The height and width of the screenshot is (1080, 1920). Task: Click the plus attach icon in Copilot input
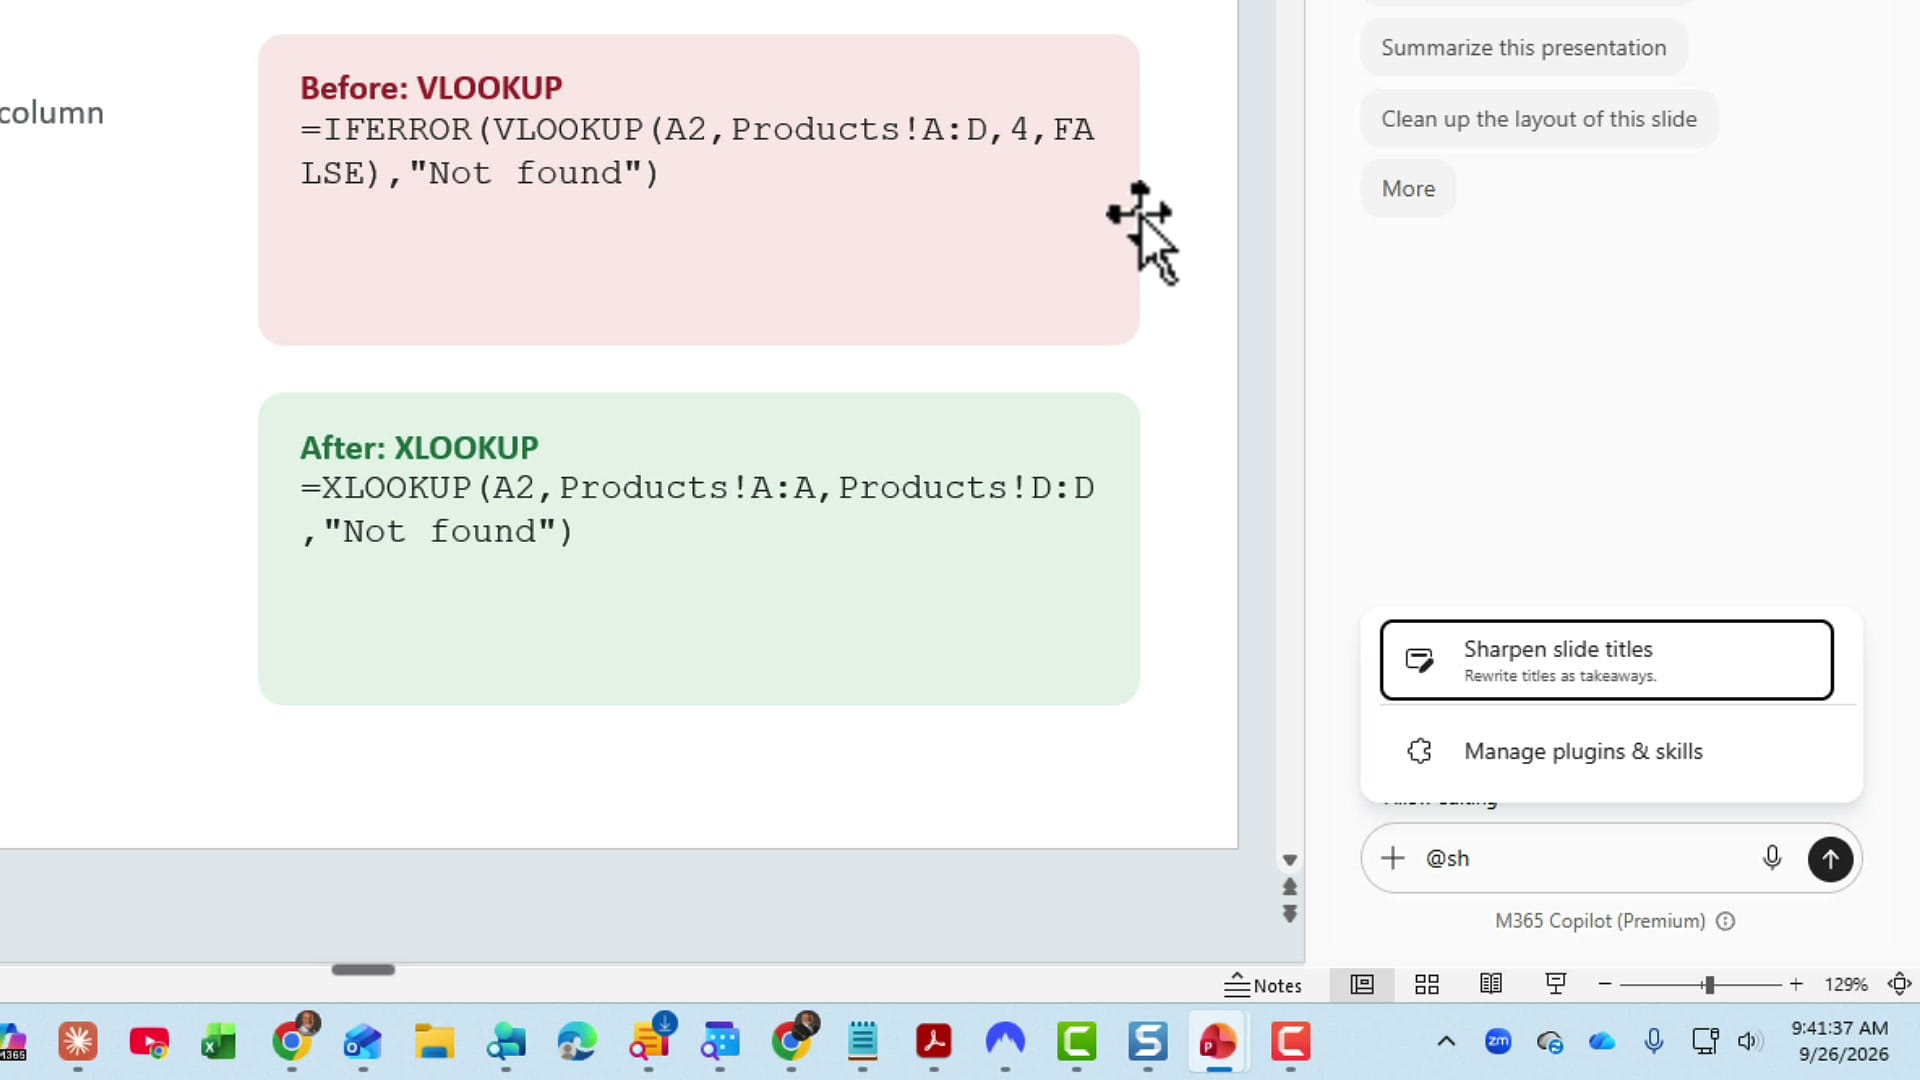point(1392,858)
